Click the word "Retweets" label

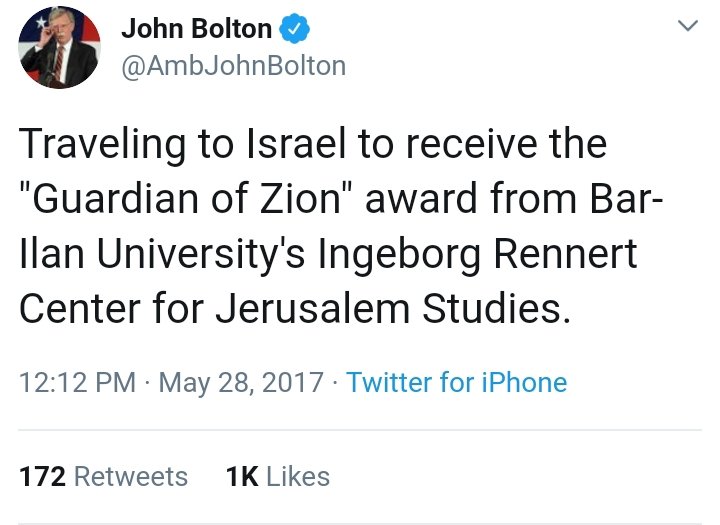click(x=132, y=477)
